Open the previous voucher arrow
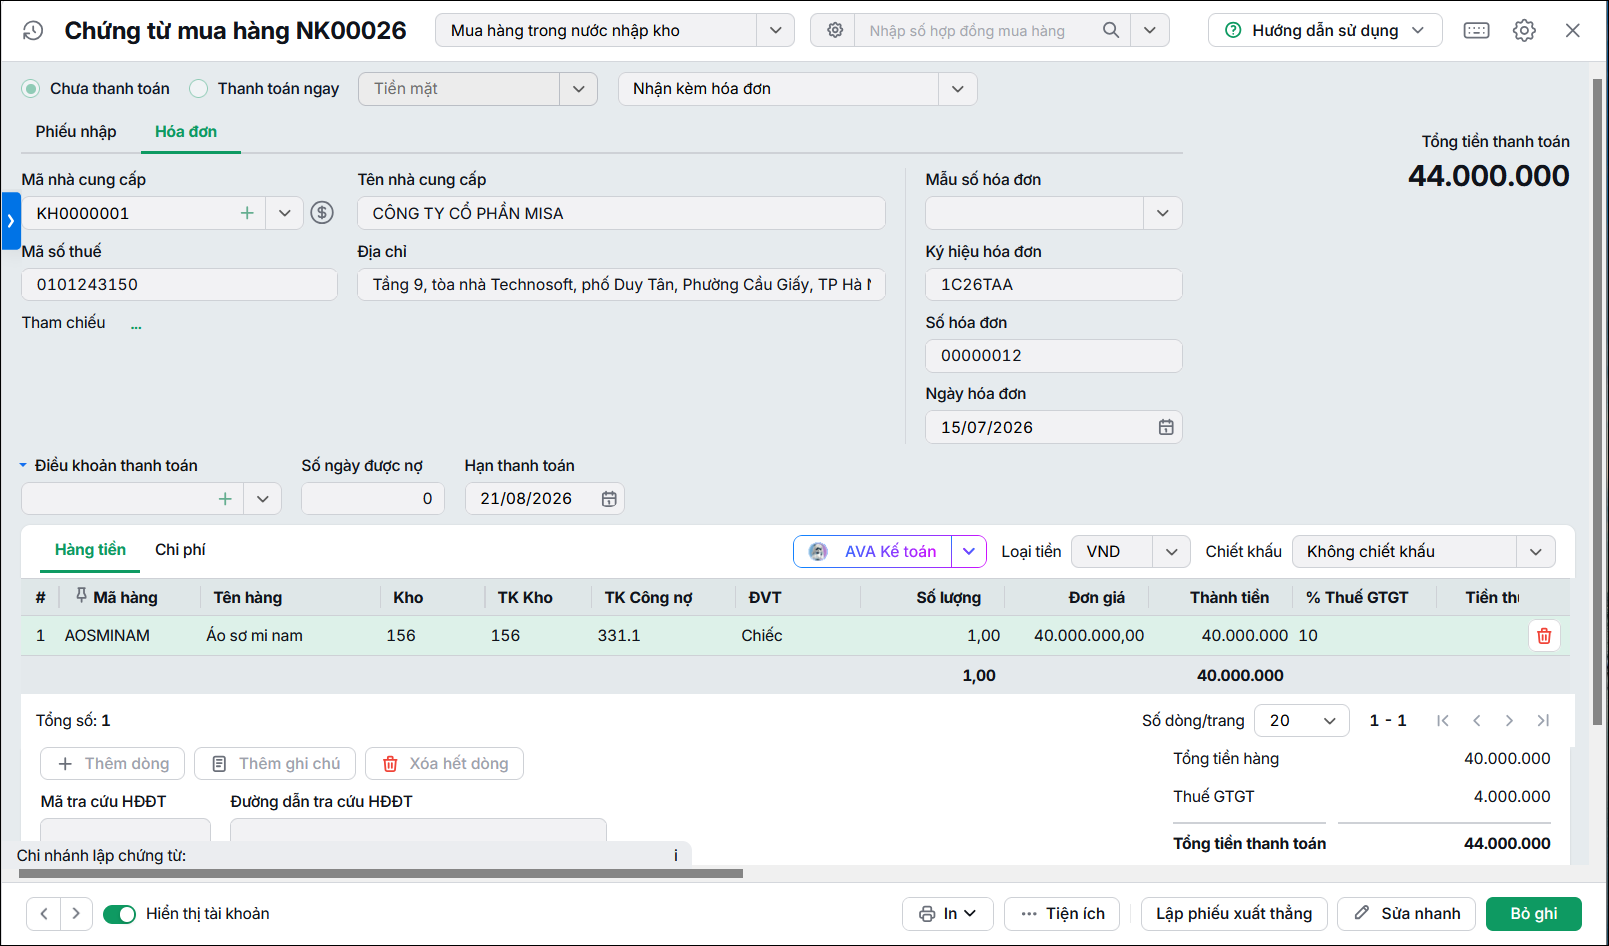Viewport: 1609px width, 946px height. coord(44,914)
